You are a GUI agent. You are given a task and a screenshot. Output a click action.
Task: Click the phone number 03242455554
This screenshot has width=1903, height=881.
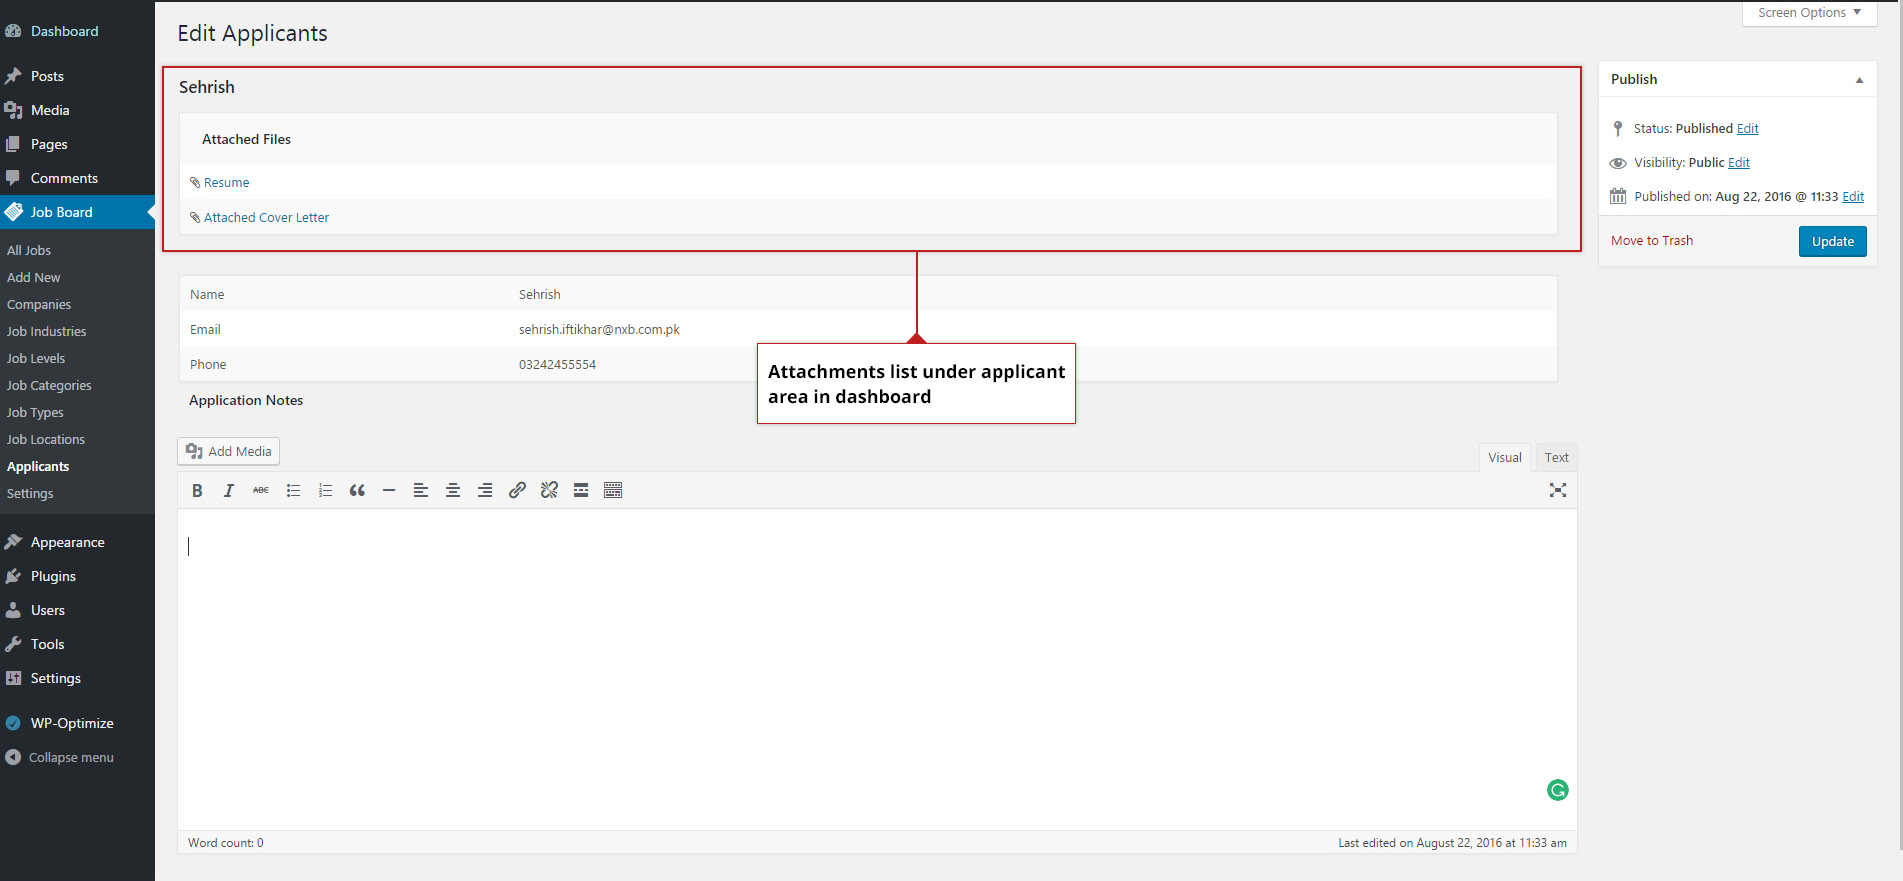point(557,364)
